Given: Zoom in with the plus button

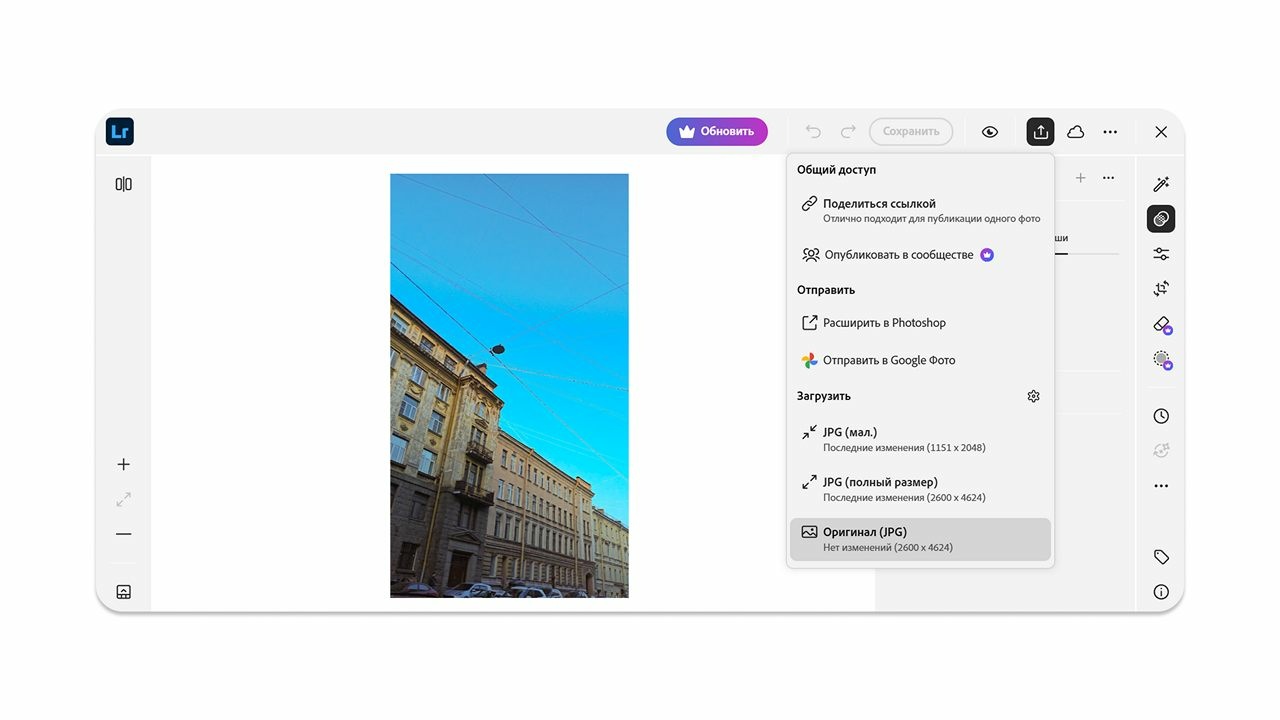Looking at the screenshot, I should pyautogui.click(x=123, y=464).
